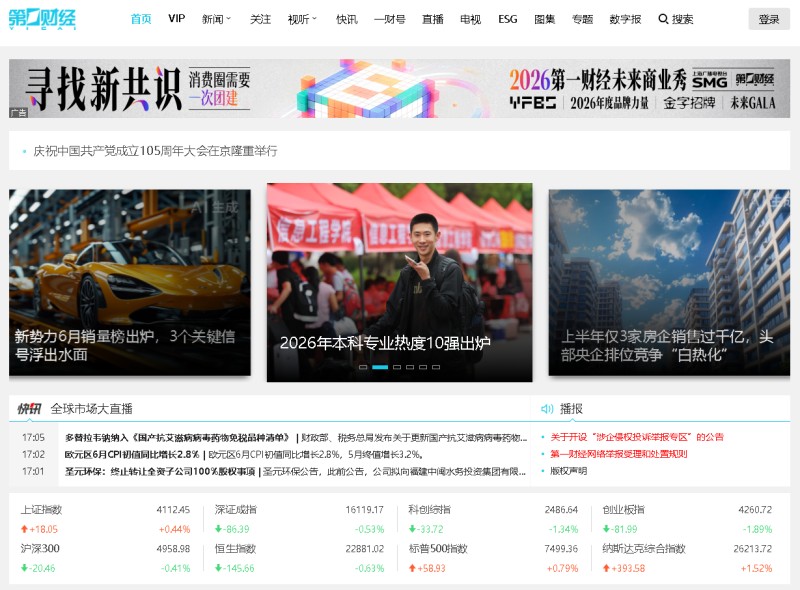800x590 pixels.
Task: Go to 首页 in navigation bar
Action: click(x=141, y=19)
